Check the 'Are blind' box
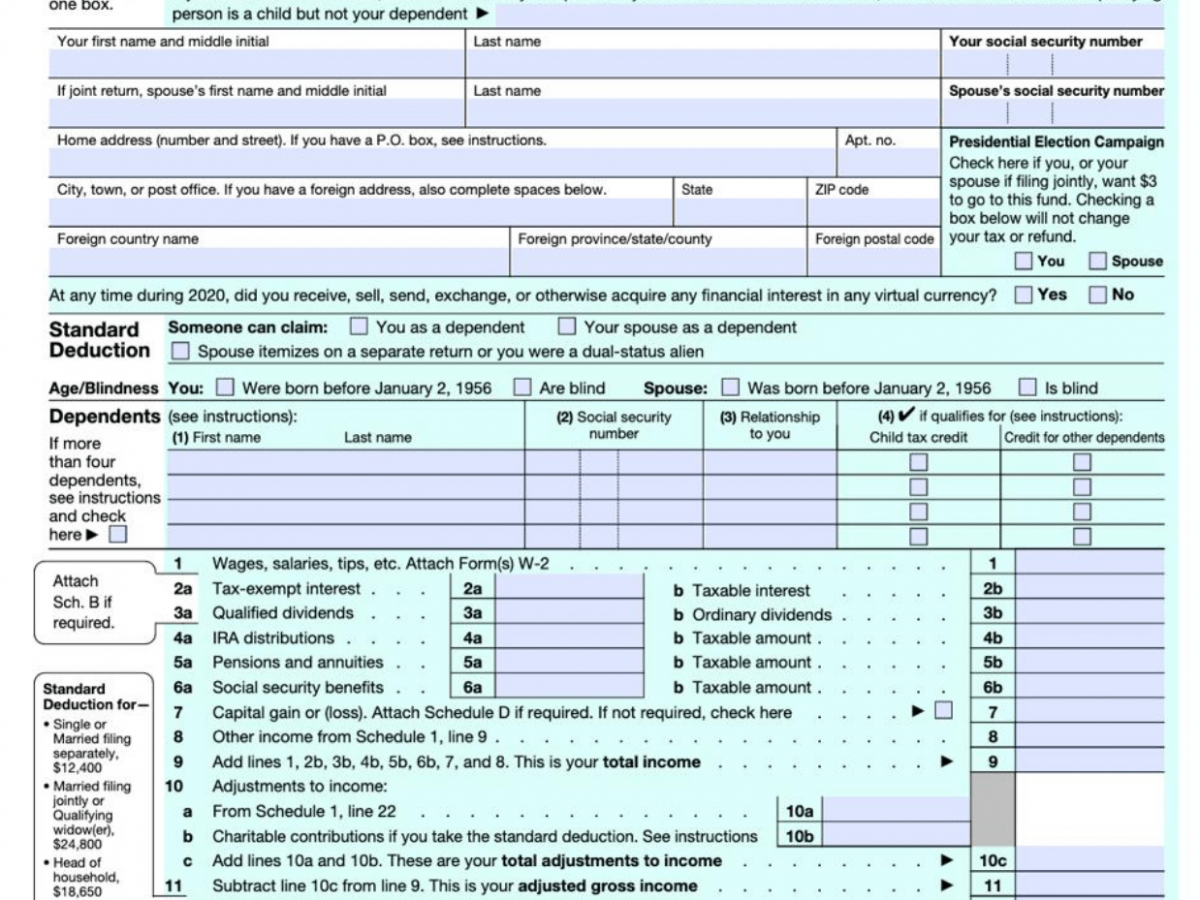The height and width of the screenshot is (900, 1200). 521,388
